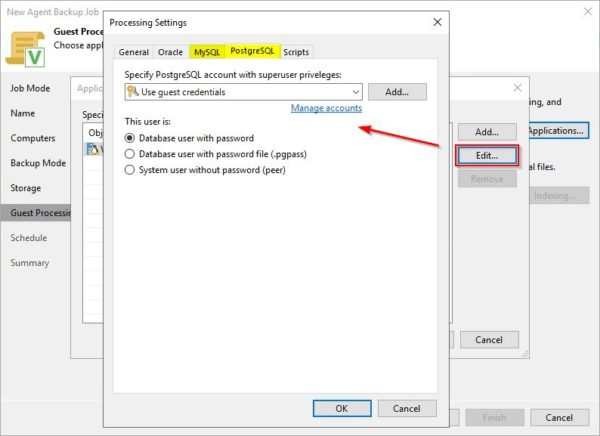
Task: Open the Computers wizard step
Action: [33, 138]
